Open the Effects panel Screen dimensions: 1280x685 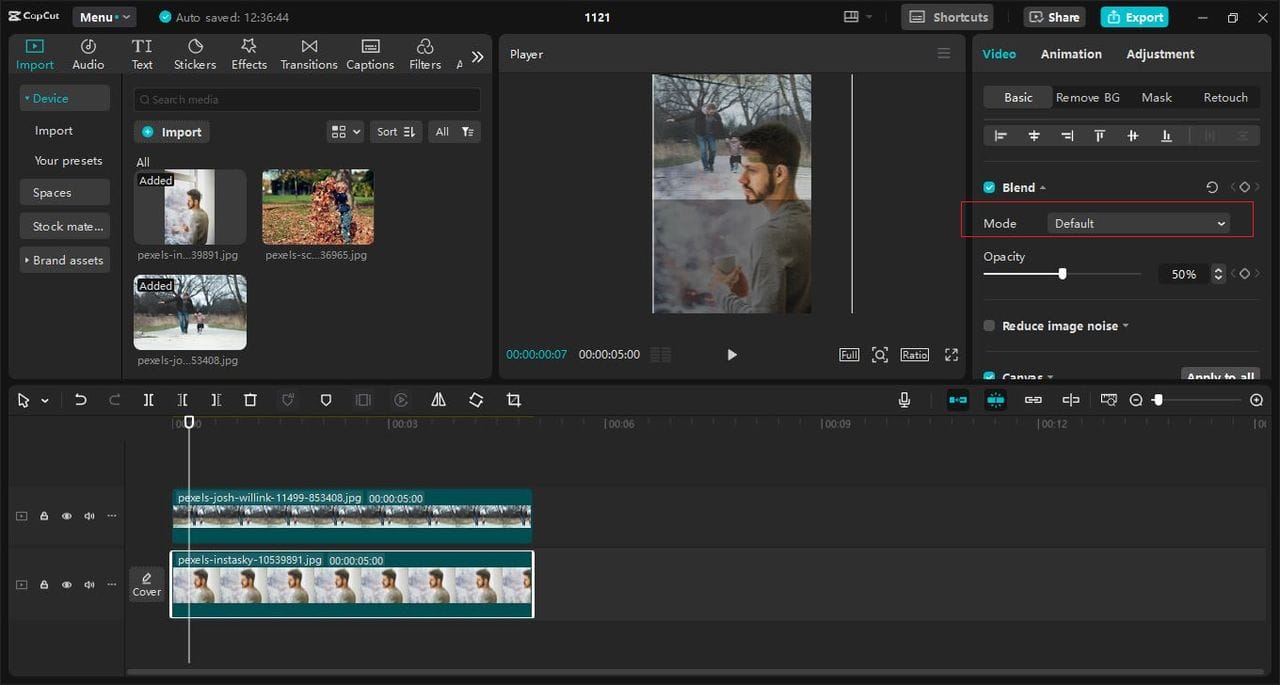tap(249, 55)
